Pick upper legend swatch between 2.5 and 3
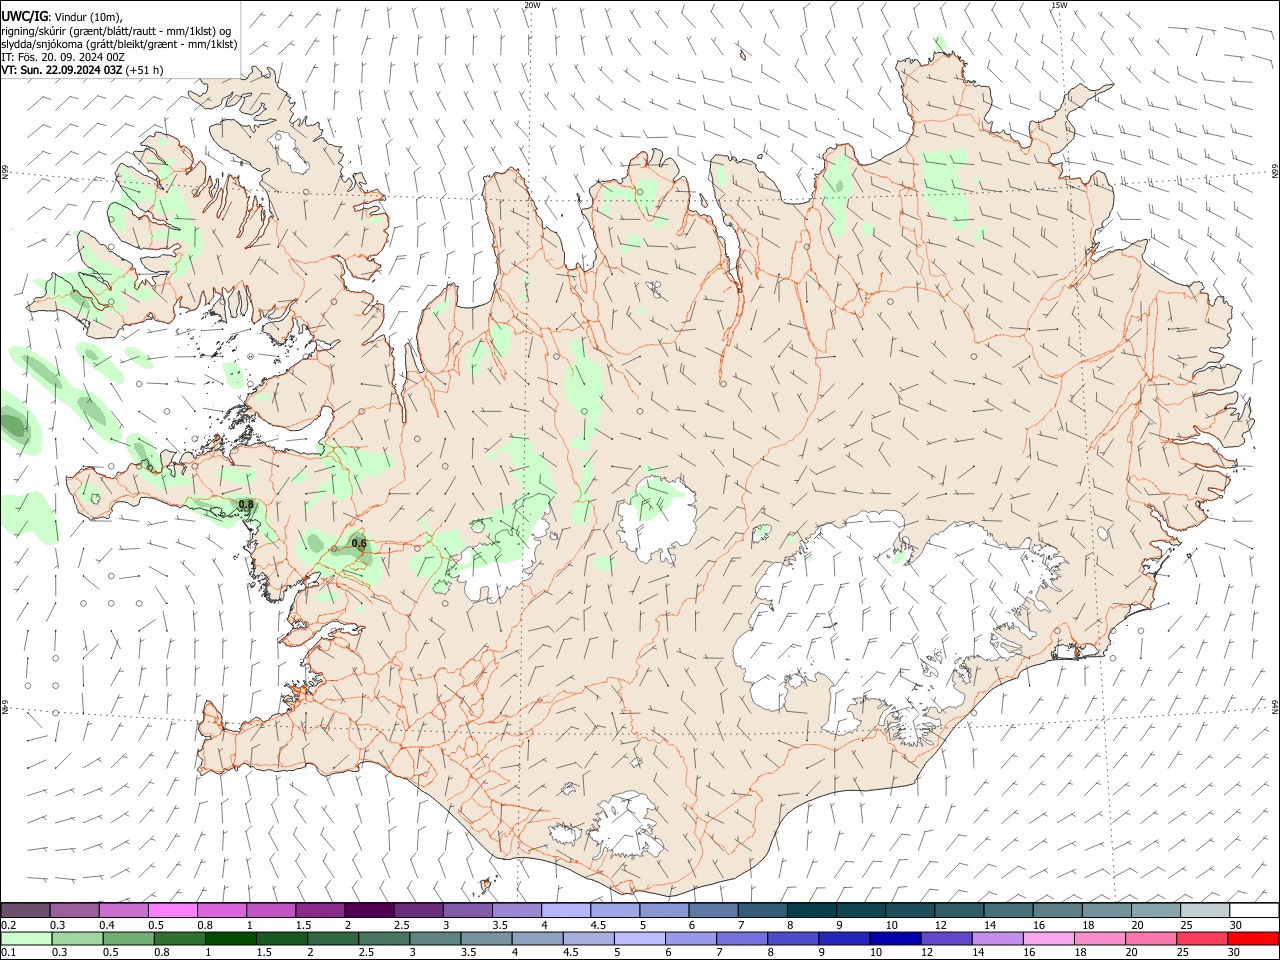Viewport: 1280px width, 960px height. (417, 910)
